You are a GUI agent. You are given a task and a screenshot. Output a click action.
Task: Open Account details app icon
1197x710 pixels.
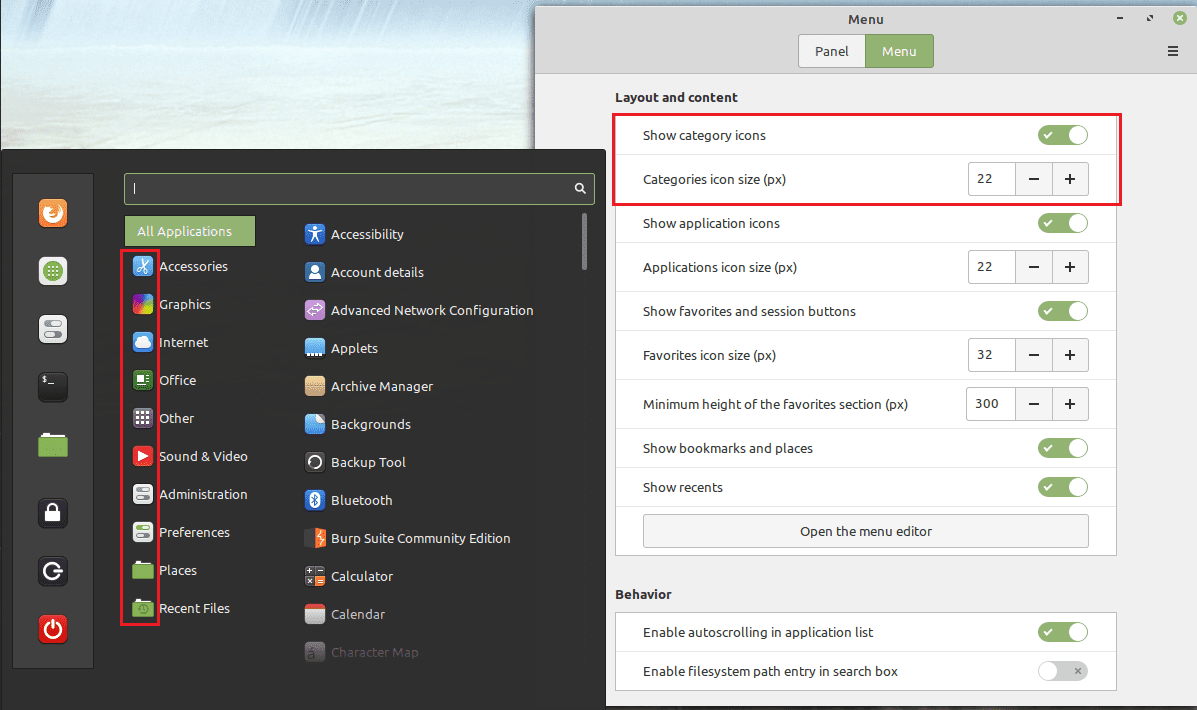click(315, 272)
